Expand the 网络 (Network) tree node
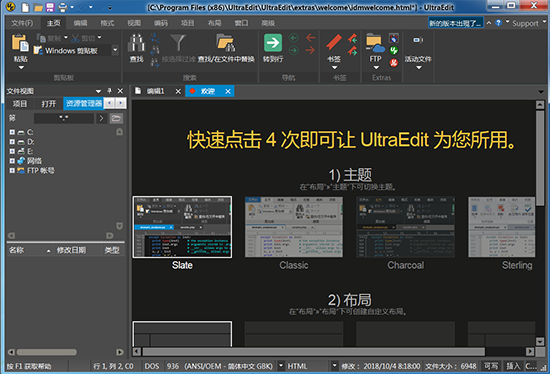Image resolution: width=550 pixels, height=374 pixels. coord(12,161)
